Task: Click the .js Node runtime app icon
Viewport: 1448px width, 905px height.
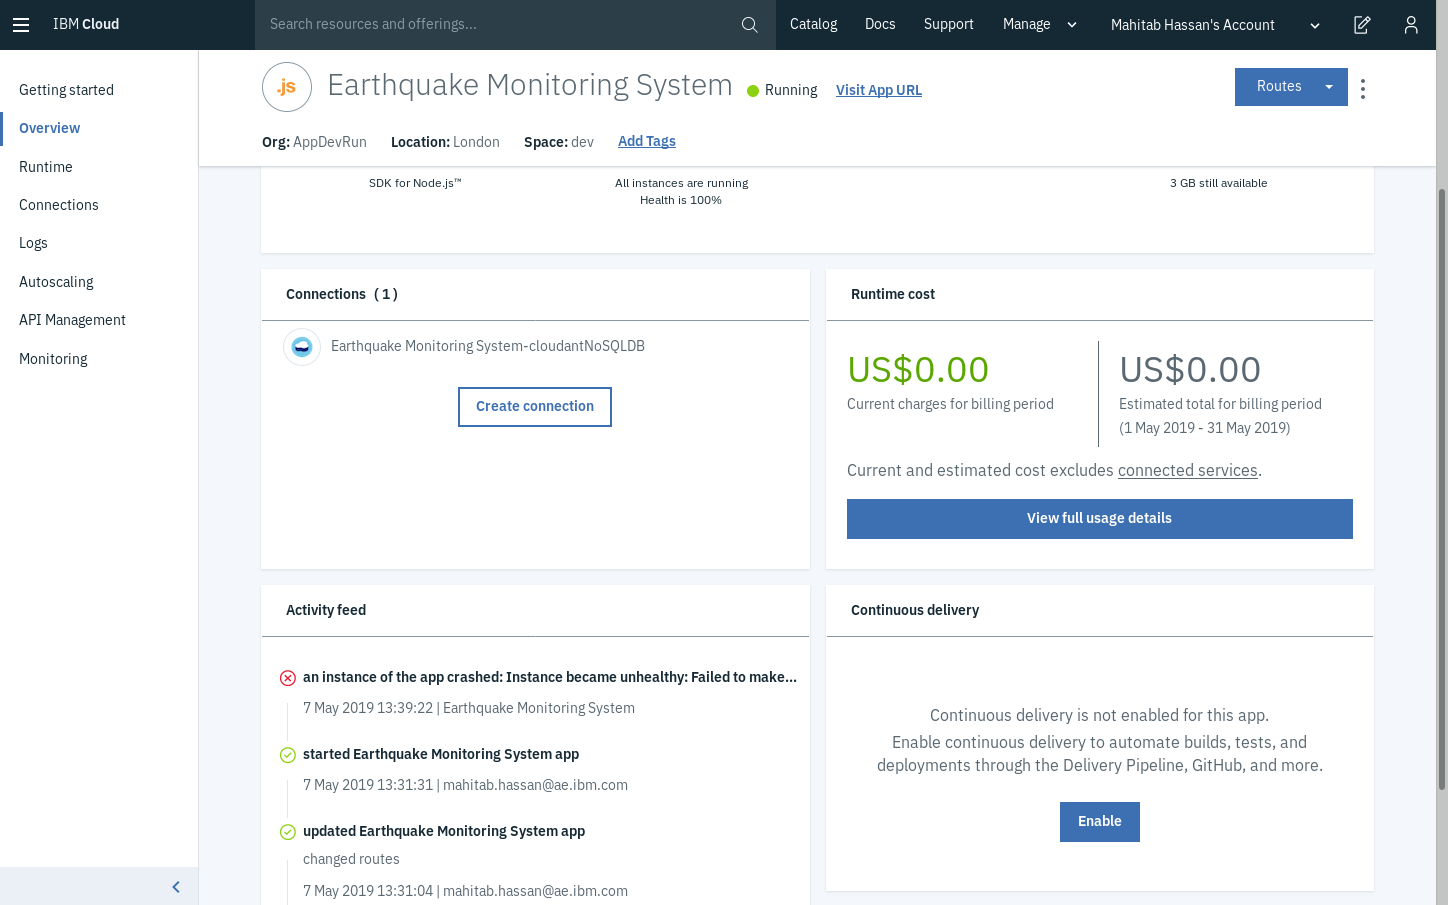Action: [x=287, y=87]
